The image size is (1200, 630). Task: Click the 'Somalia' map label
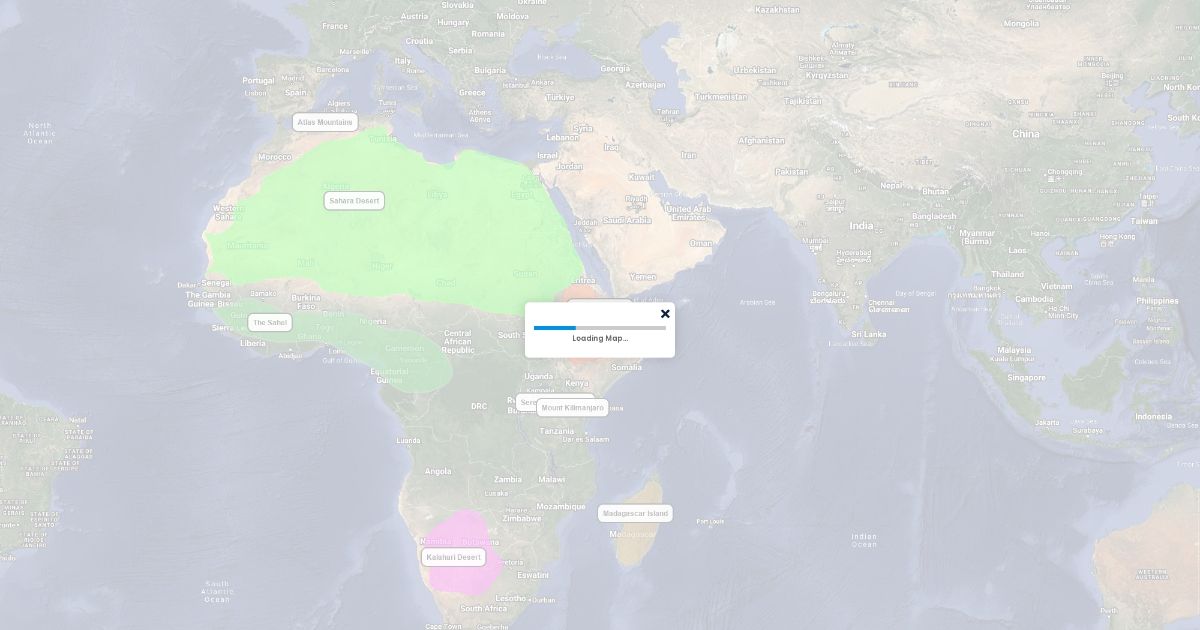(x=627, y=367)
